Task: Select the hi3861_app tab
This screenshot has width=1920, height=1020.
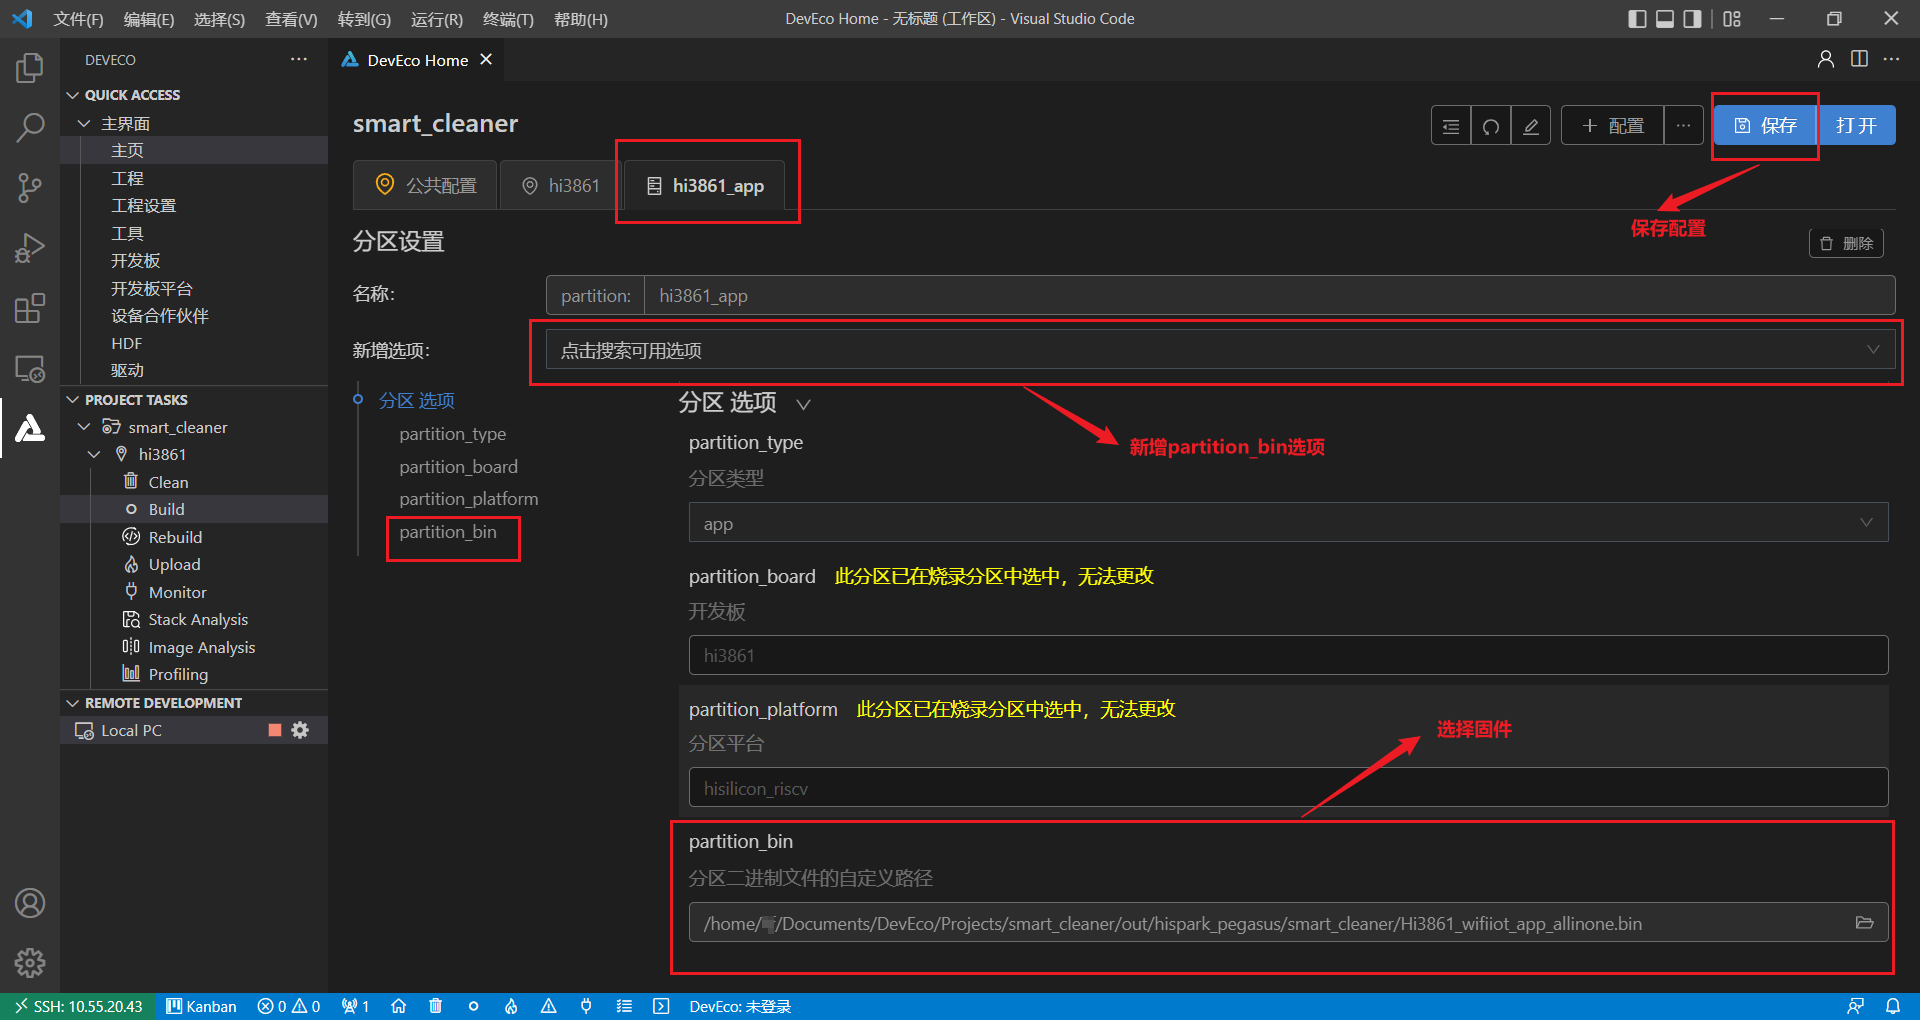Action: 706,185
